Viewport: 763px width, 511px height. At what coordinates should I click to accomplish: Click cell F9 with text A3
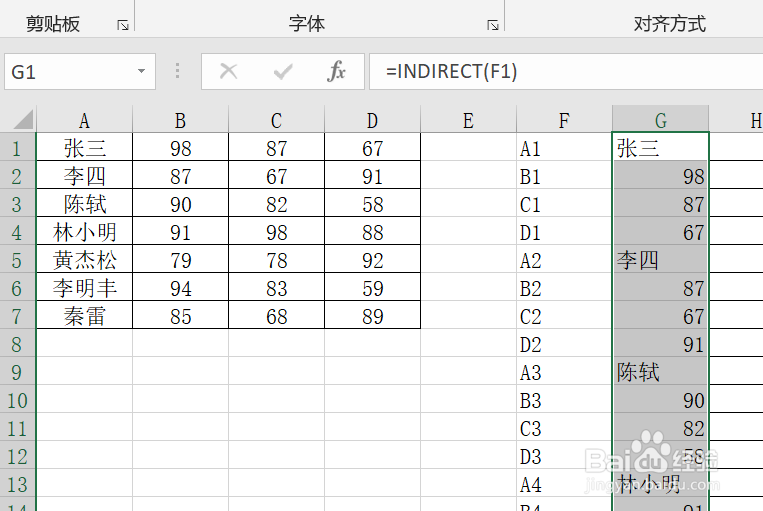[x=564, y=371]
